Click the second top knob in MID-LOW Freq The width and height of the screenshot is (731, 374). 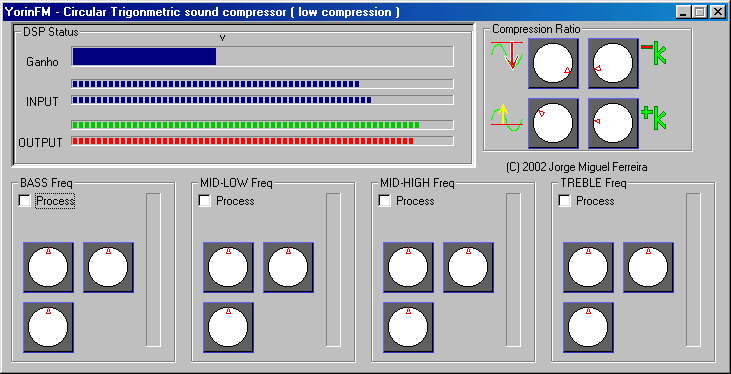coord(288,267)
